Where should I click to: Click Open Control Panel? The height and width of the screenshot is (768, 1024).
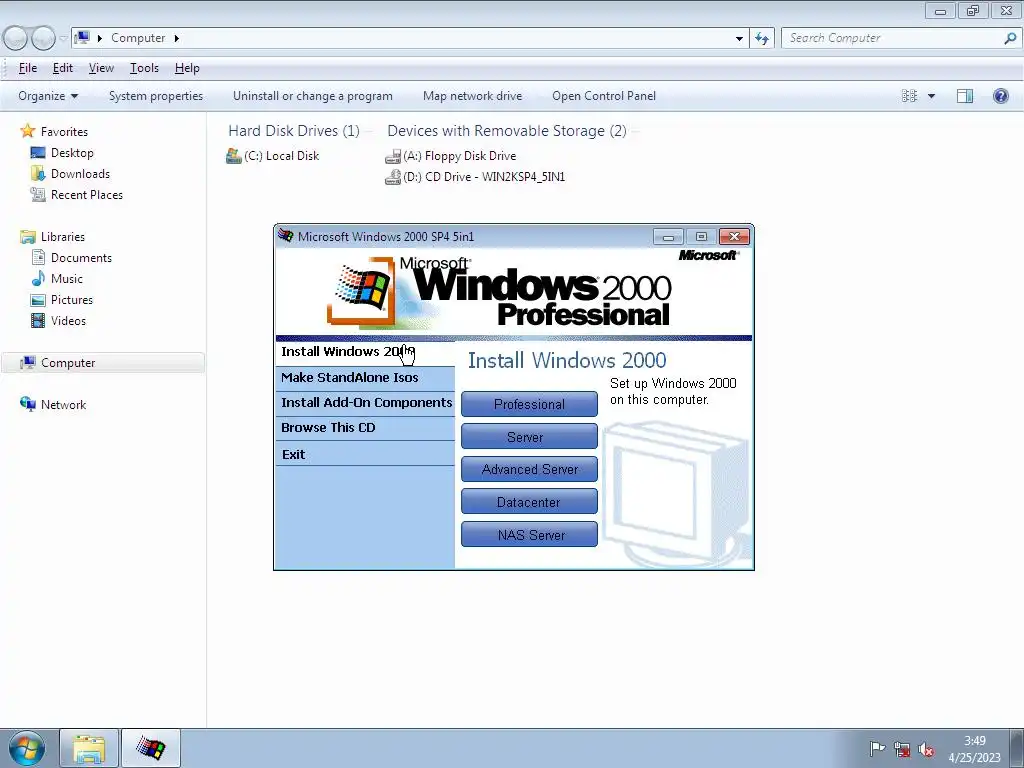(604, 96)
